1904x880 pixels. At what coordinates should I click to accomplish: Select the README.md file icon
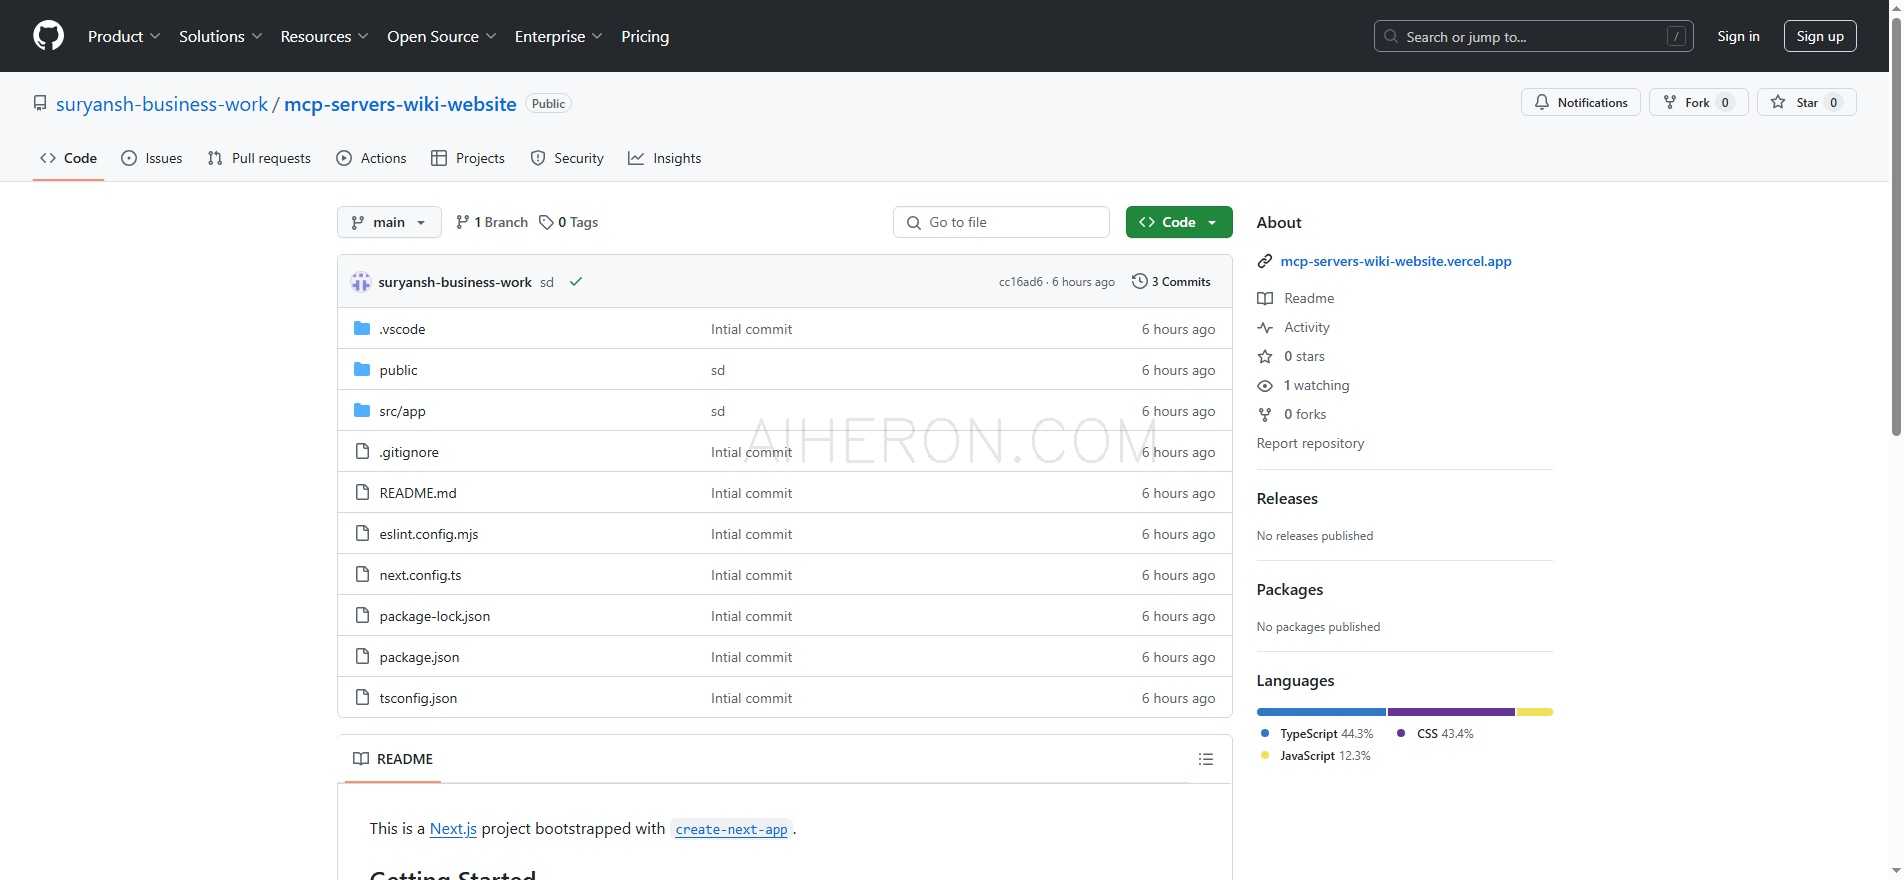pos(362,493)
